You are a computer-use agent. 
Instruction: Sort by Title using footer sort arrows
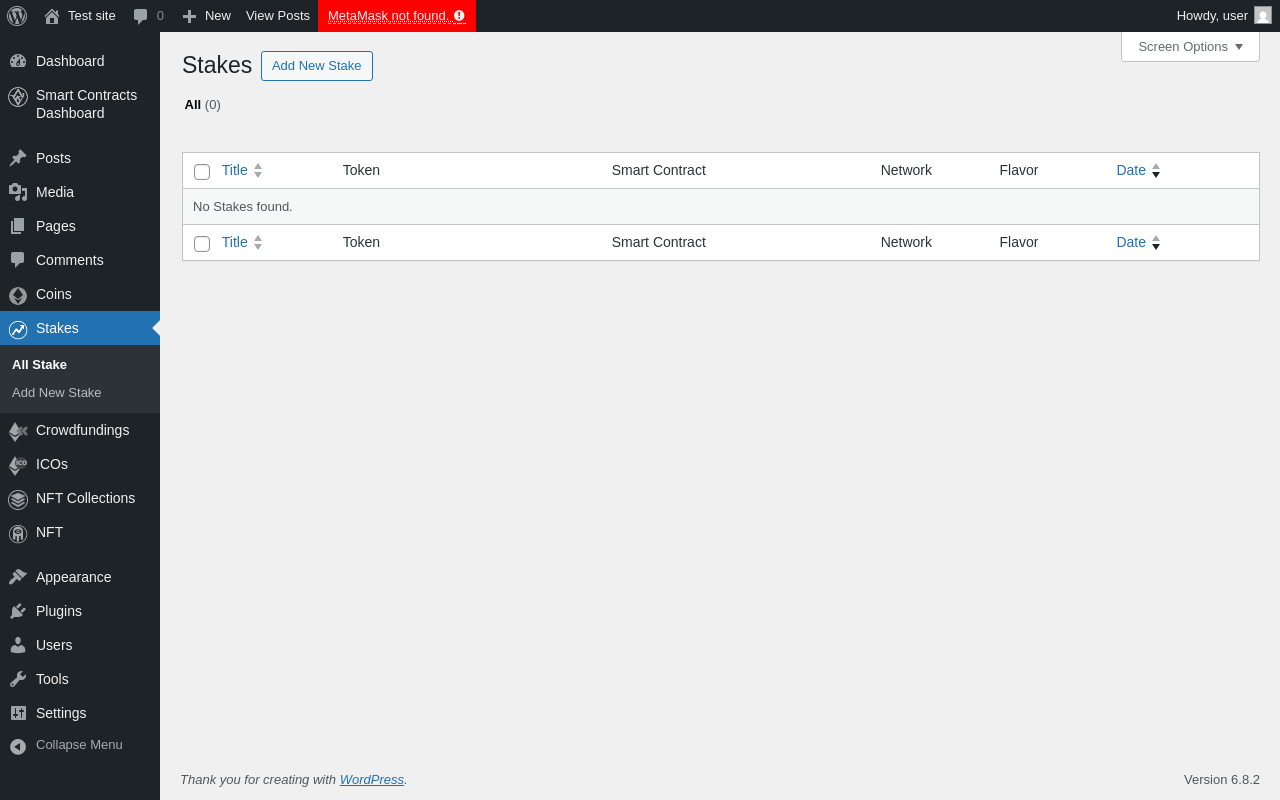point(258,243)
